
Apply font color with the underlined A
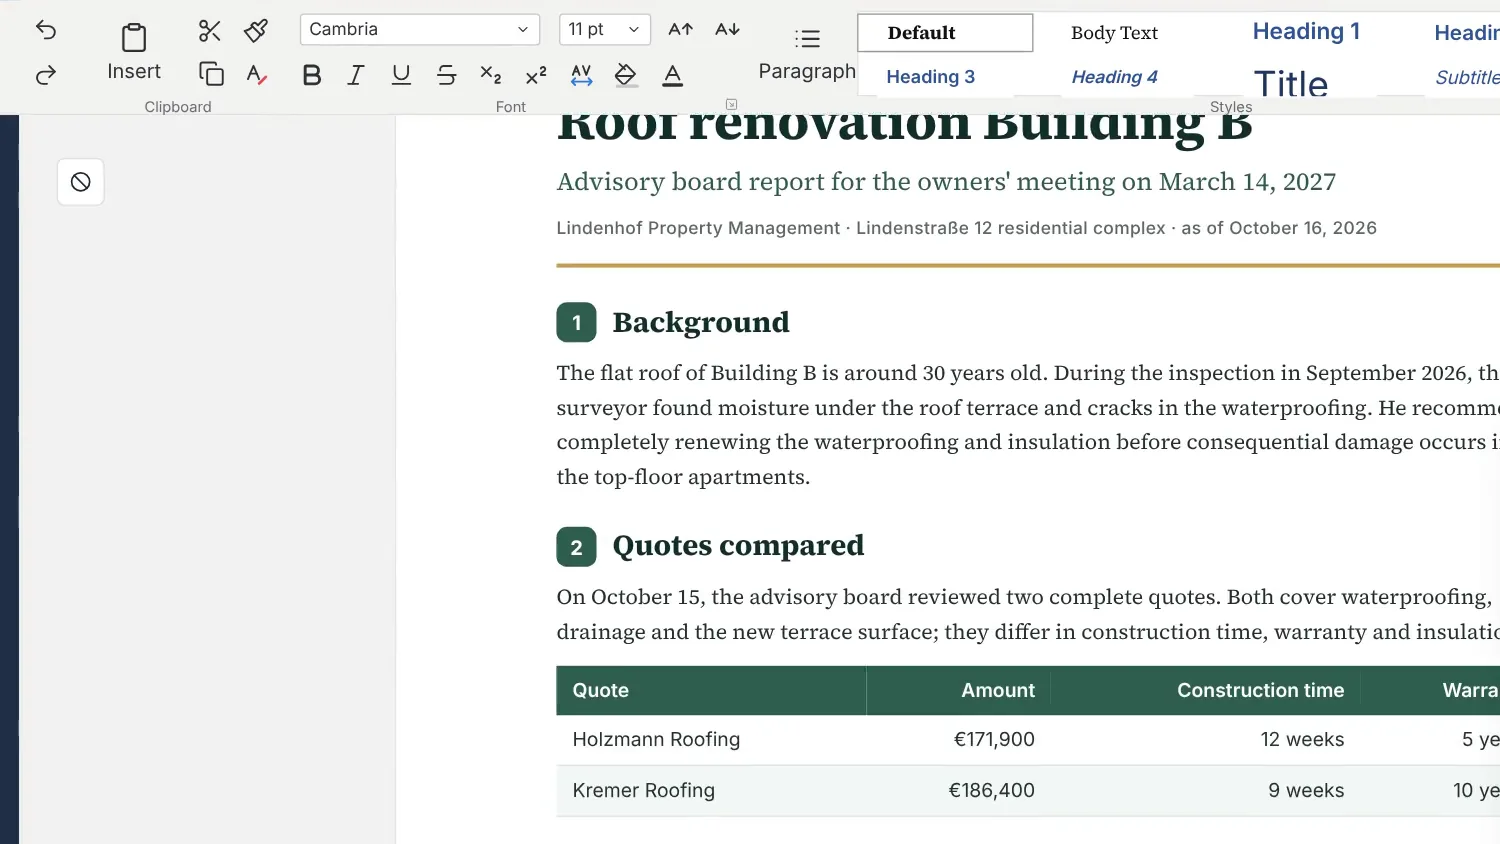tap(673, 75)
